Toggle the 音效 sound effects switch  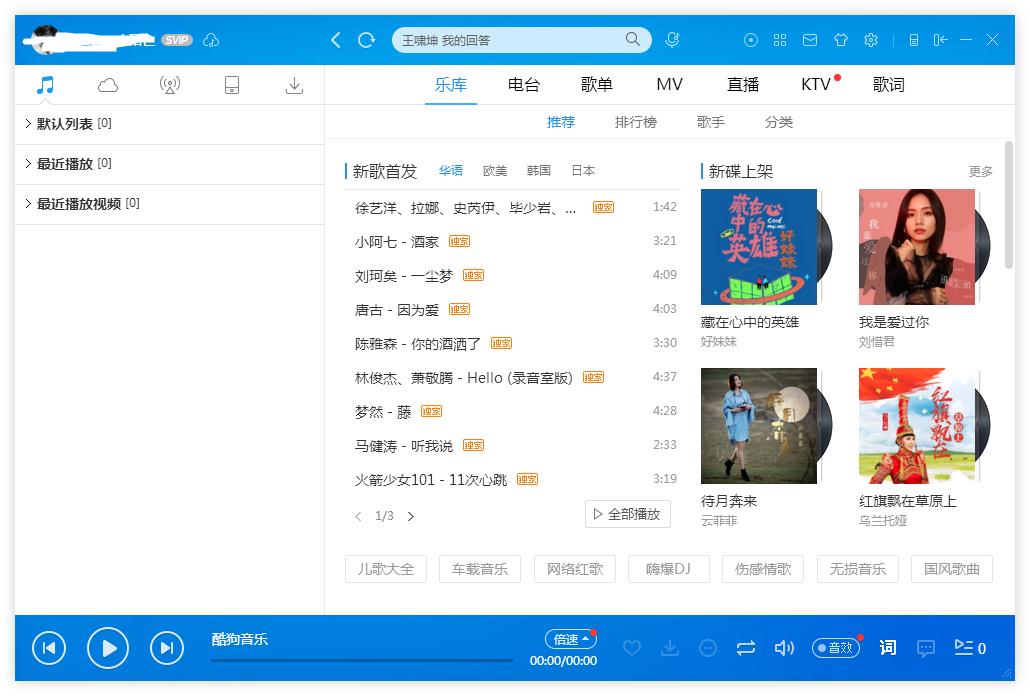coord(835,648)
